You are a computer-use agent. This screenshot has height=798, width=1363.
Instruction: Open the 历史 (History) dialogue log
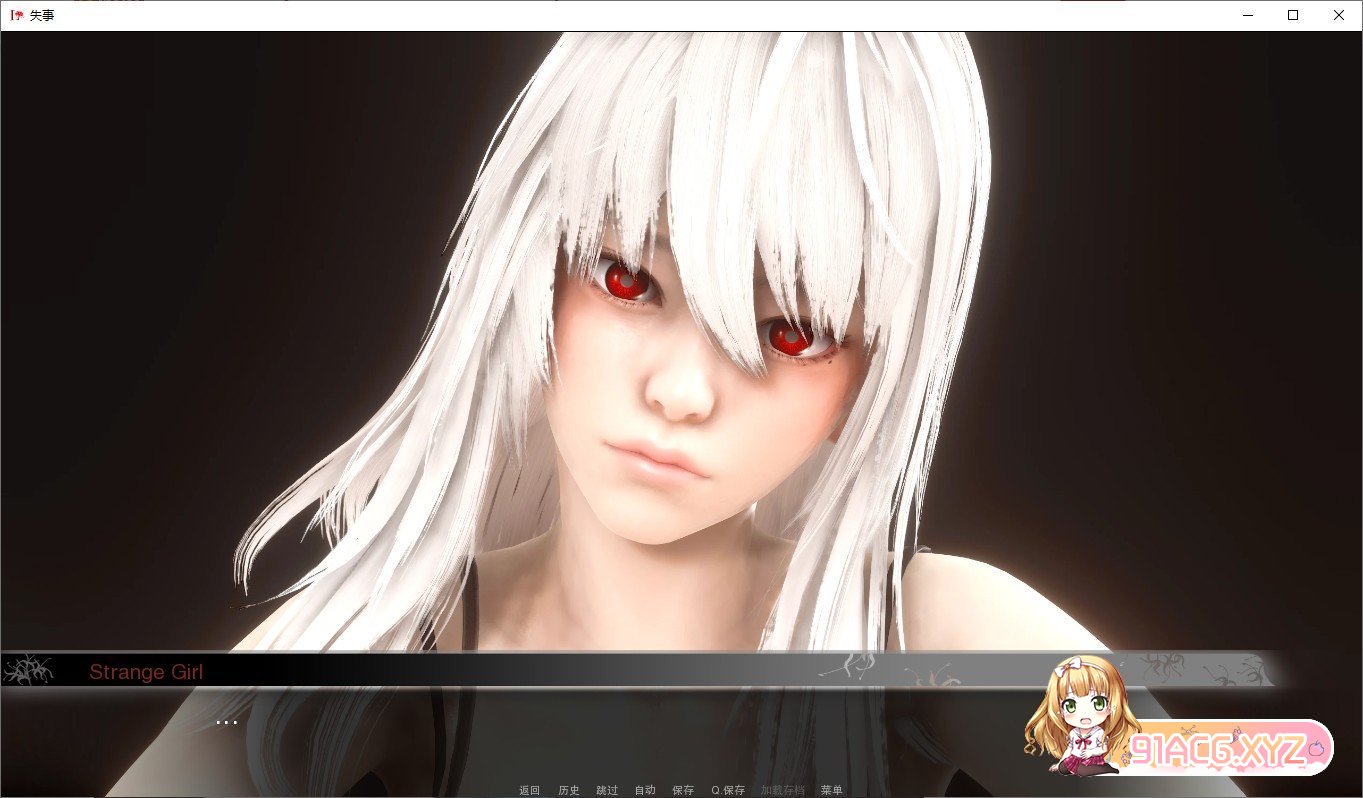[x=568, y=790]
